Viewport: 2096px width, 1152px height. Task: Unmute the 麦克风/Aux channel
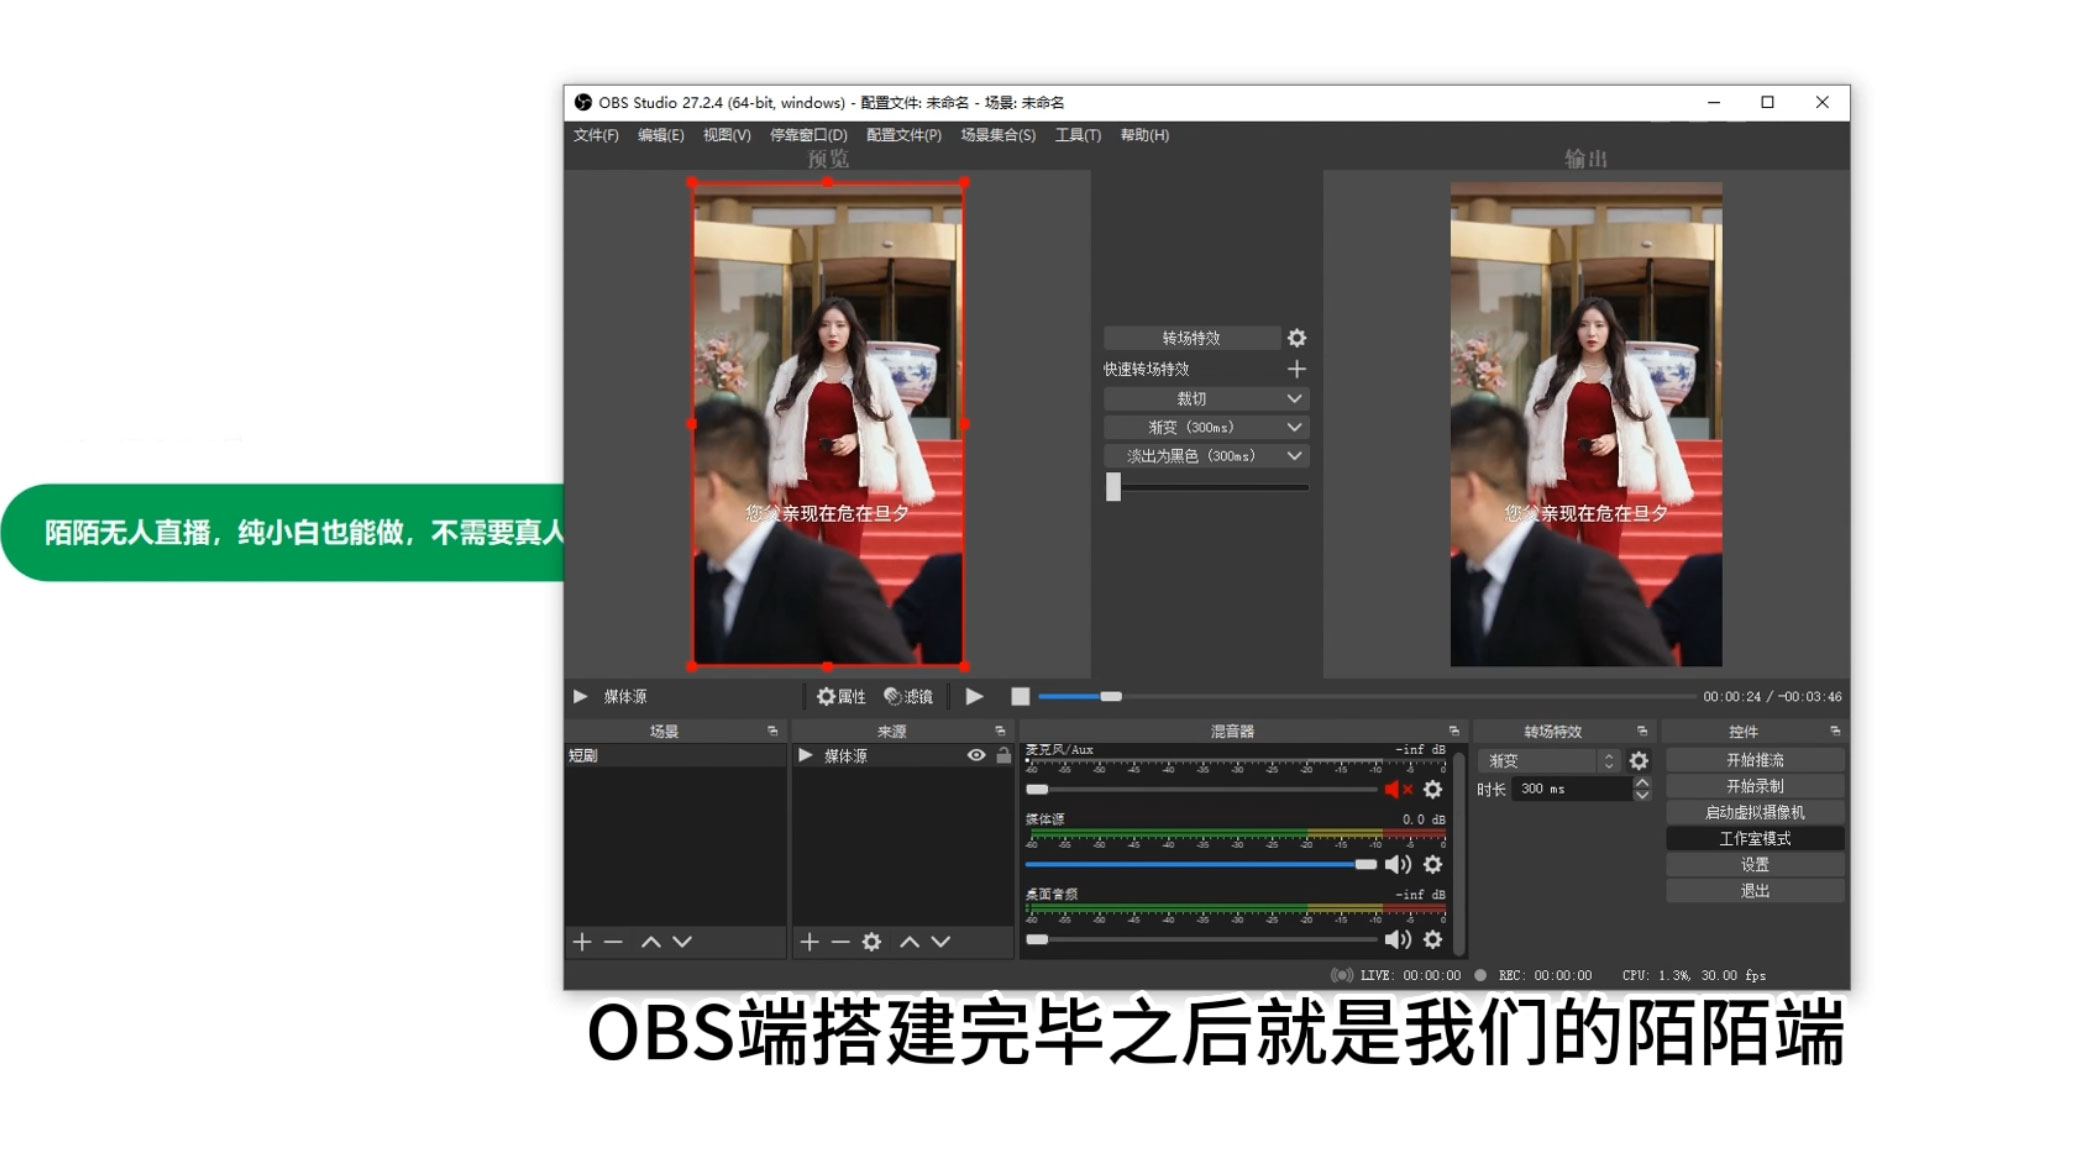point(1397,789)
